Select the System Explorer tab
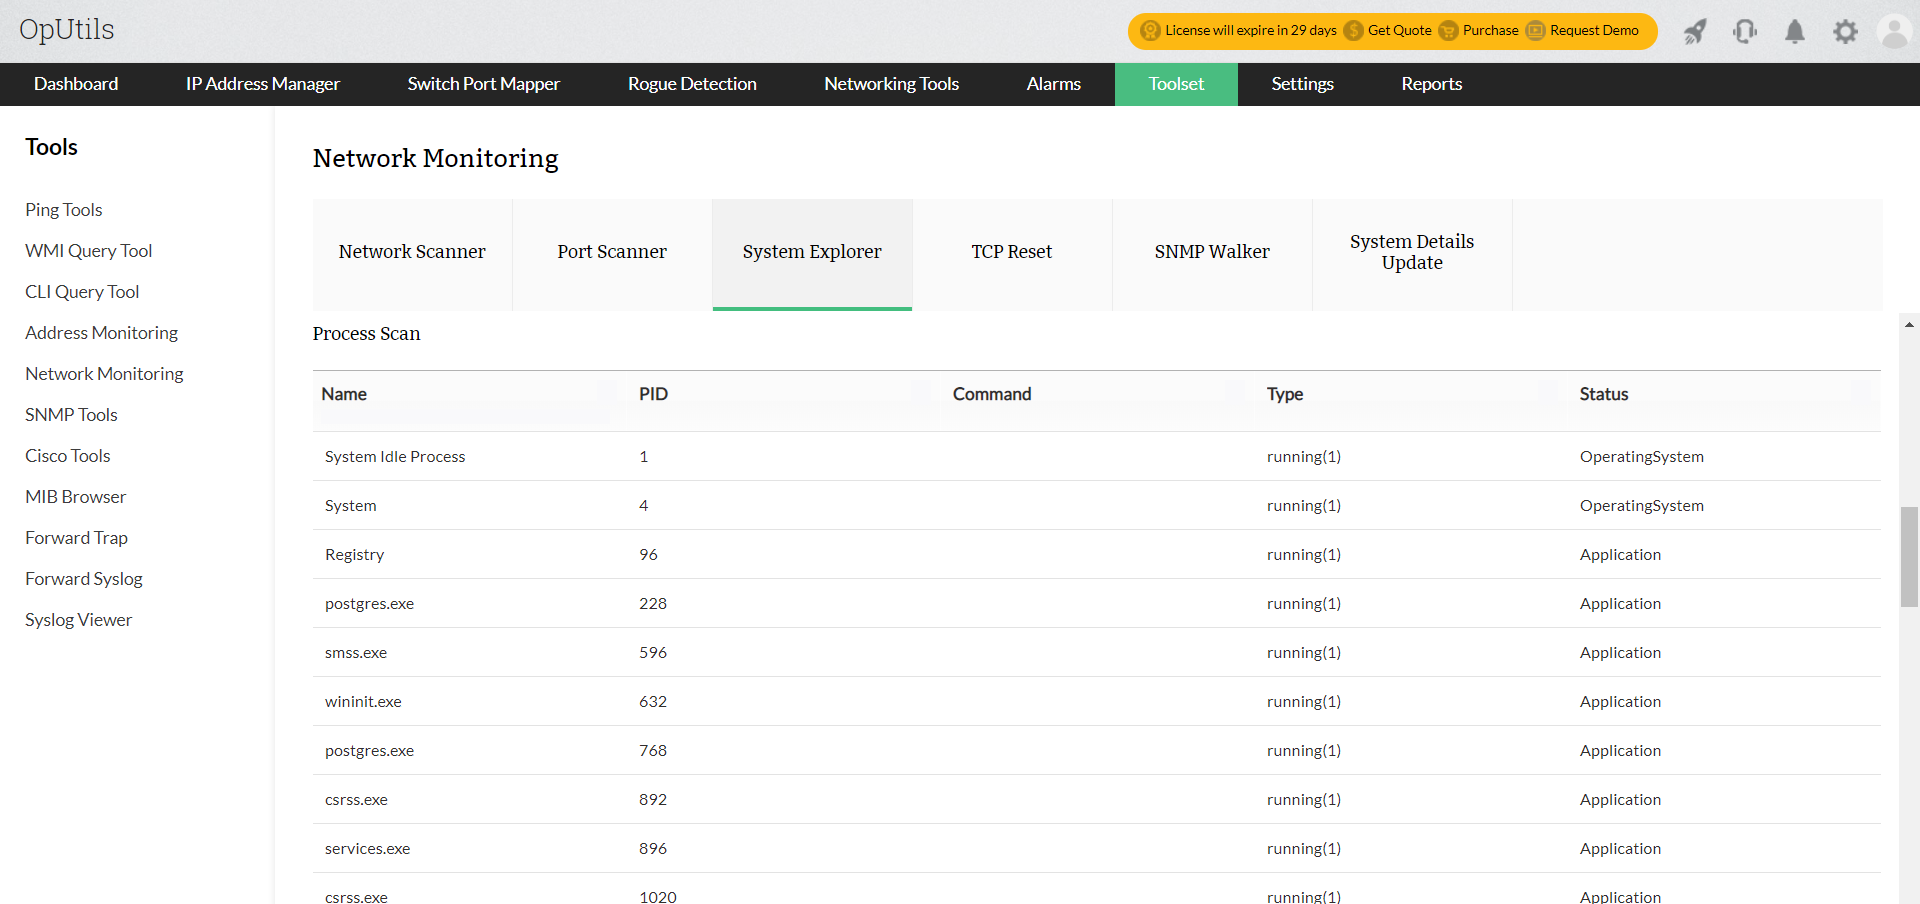Image resolution: width=1920 pixels, height=904 pixels. pos(812,254)
